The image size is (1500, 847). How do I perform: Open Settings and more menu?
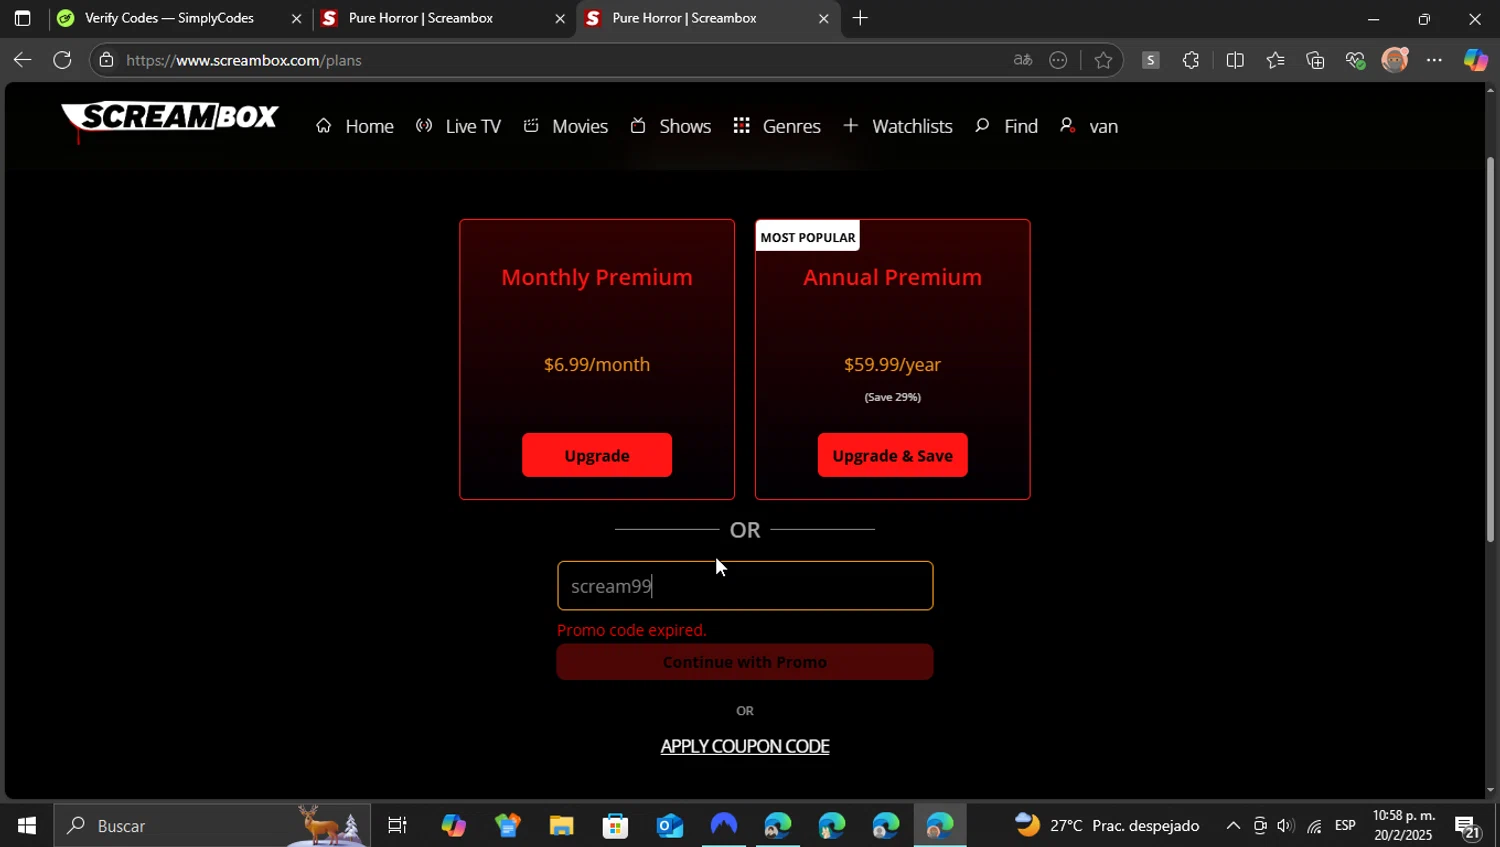tap(1434, 60)
